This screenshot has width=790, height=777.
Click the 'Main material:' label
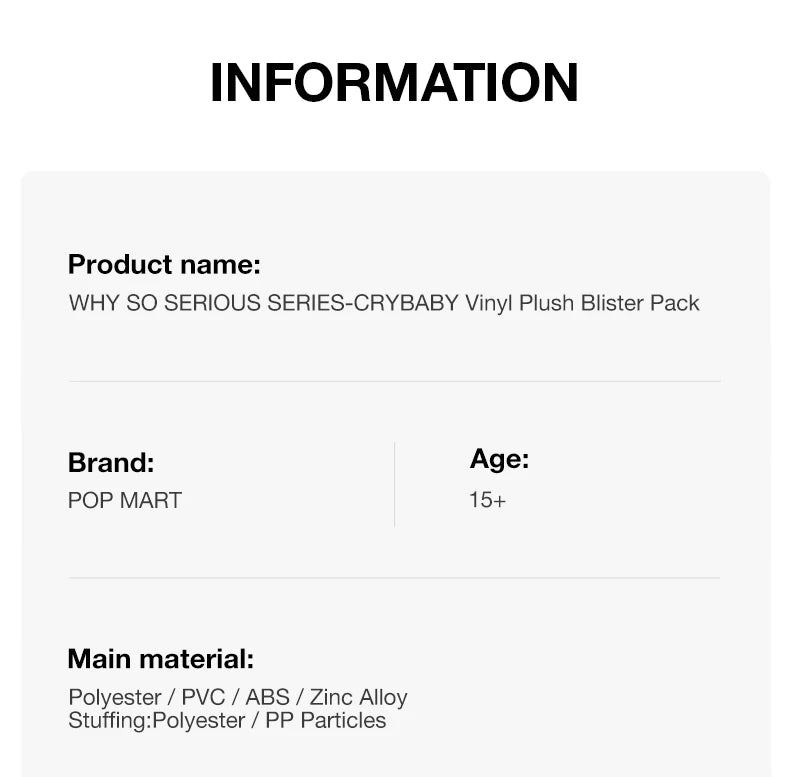click(161, 659)
